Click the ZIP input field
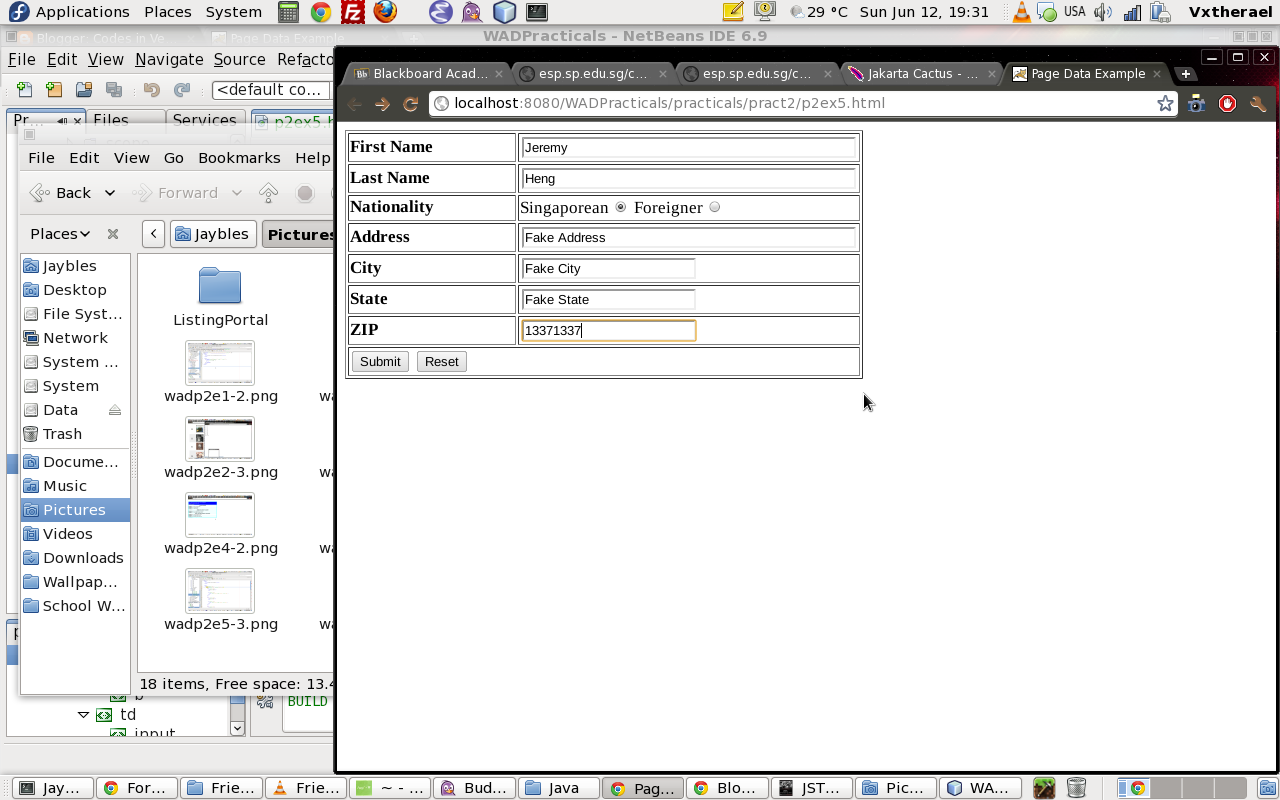The height and width of the screenshot is (800, 1280). [608, 330]
